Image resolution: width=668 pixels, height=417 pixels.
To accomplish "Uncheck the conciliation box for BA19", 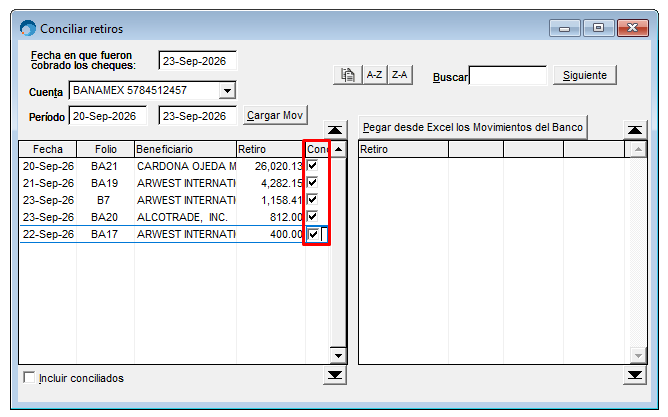I will click(x=312, y=183).
